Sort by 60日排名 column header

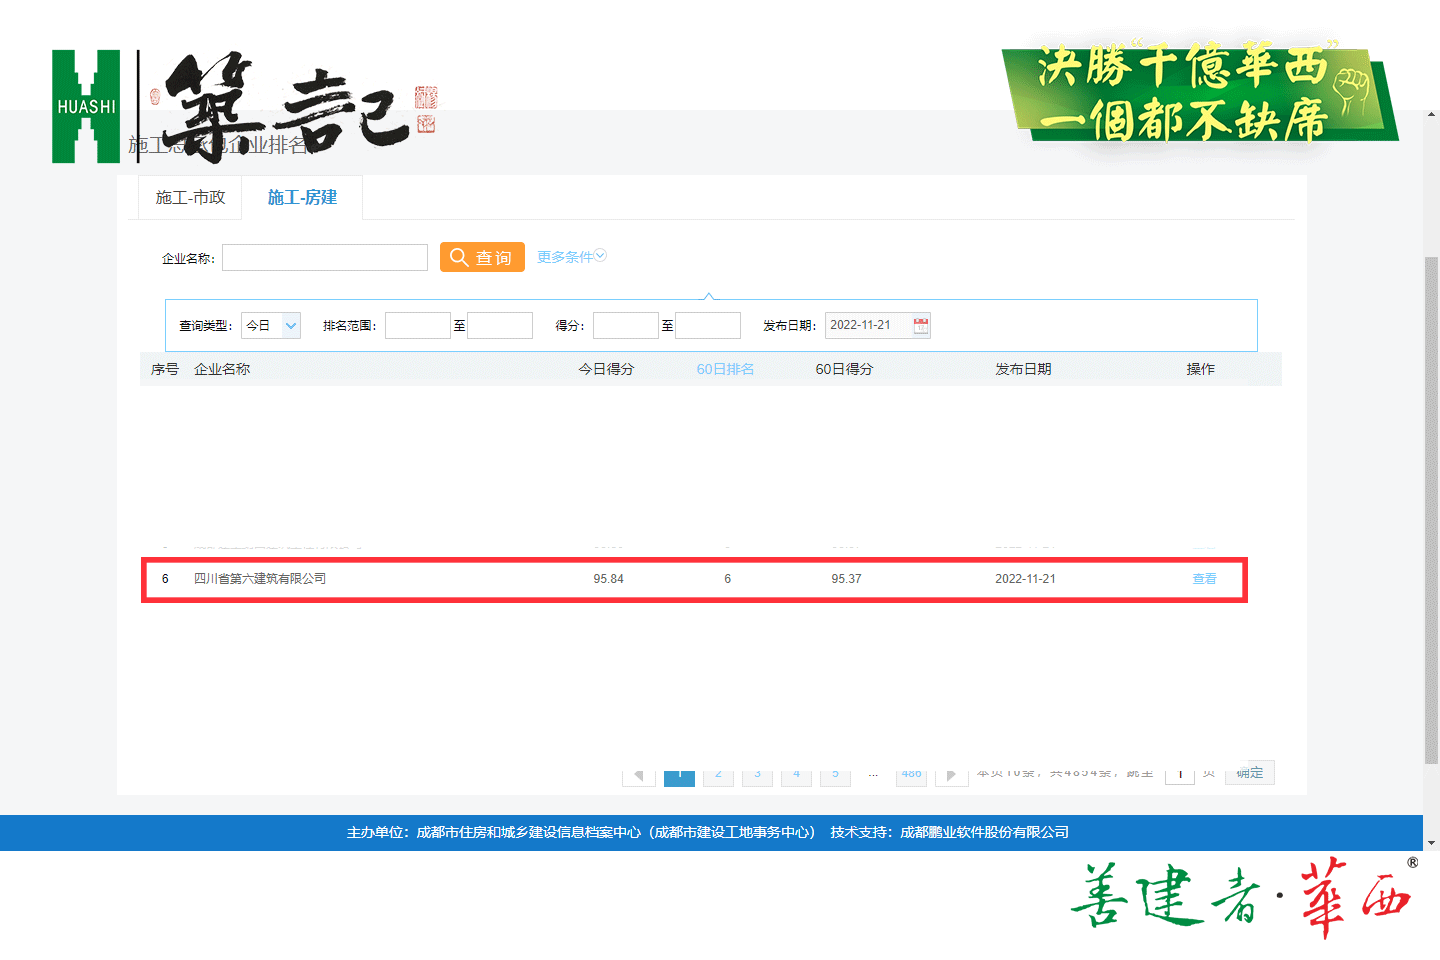click(725, 369)
